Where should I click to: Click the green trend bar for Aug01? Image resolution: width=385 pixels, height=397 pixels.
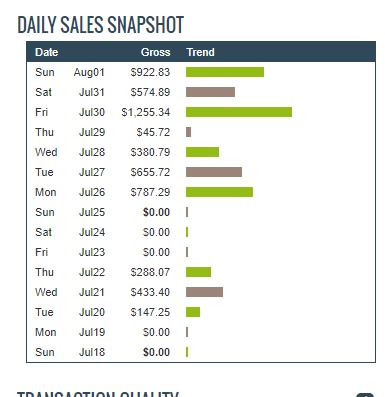pos(225,72)
